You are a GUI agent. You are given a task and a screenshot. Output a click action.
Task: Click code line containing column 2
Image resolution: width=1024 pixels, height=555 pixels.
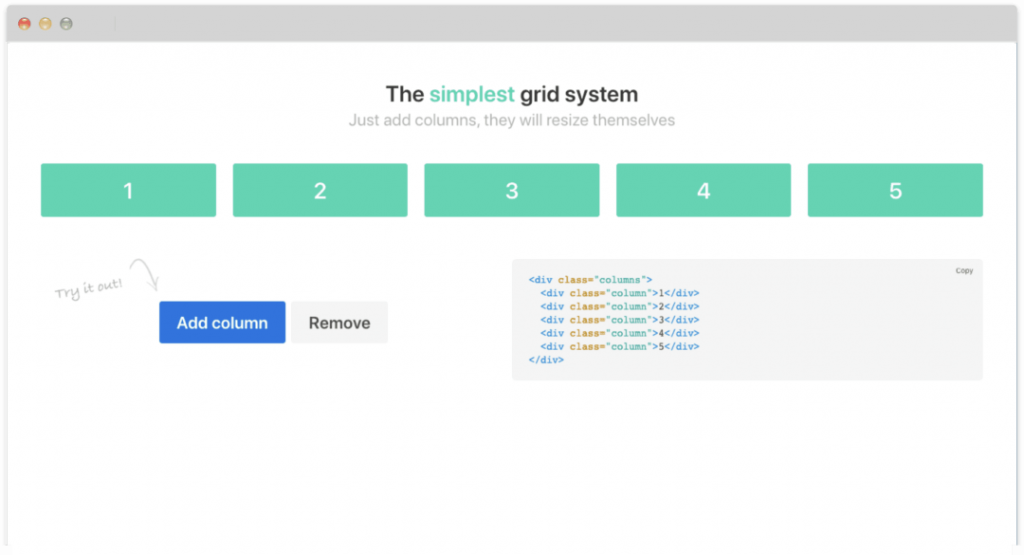[x=620, y=306]
